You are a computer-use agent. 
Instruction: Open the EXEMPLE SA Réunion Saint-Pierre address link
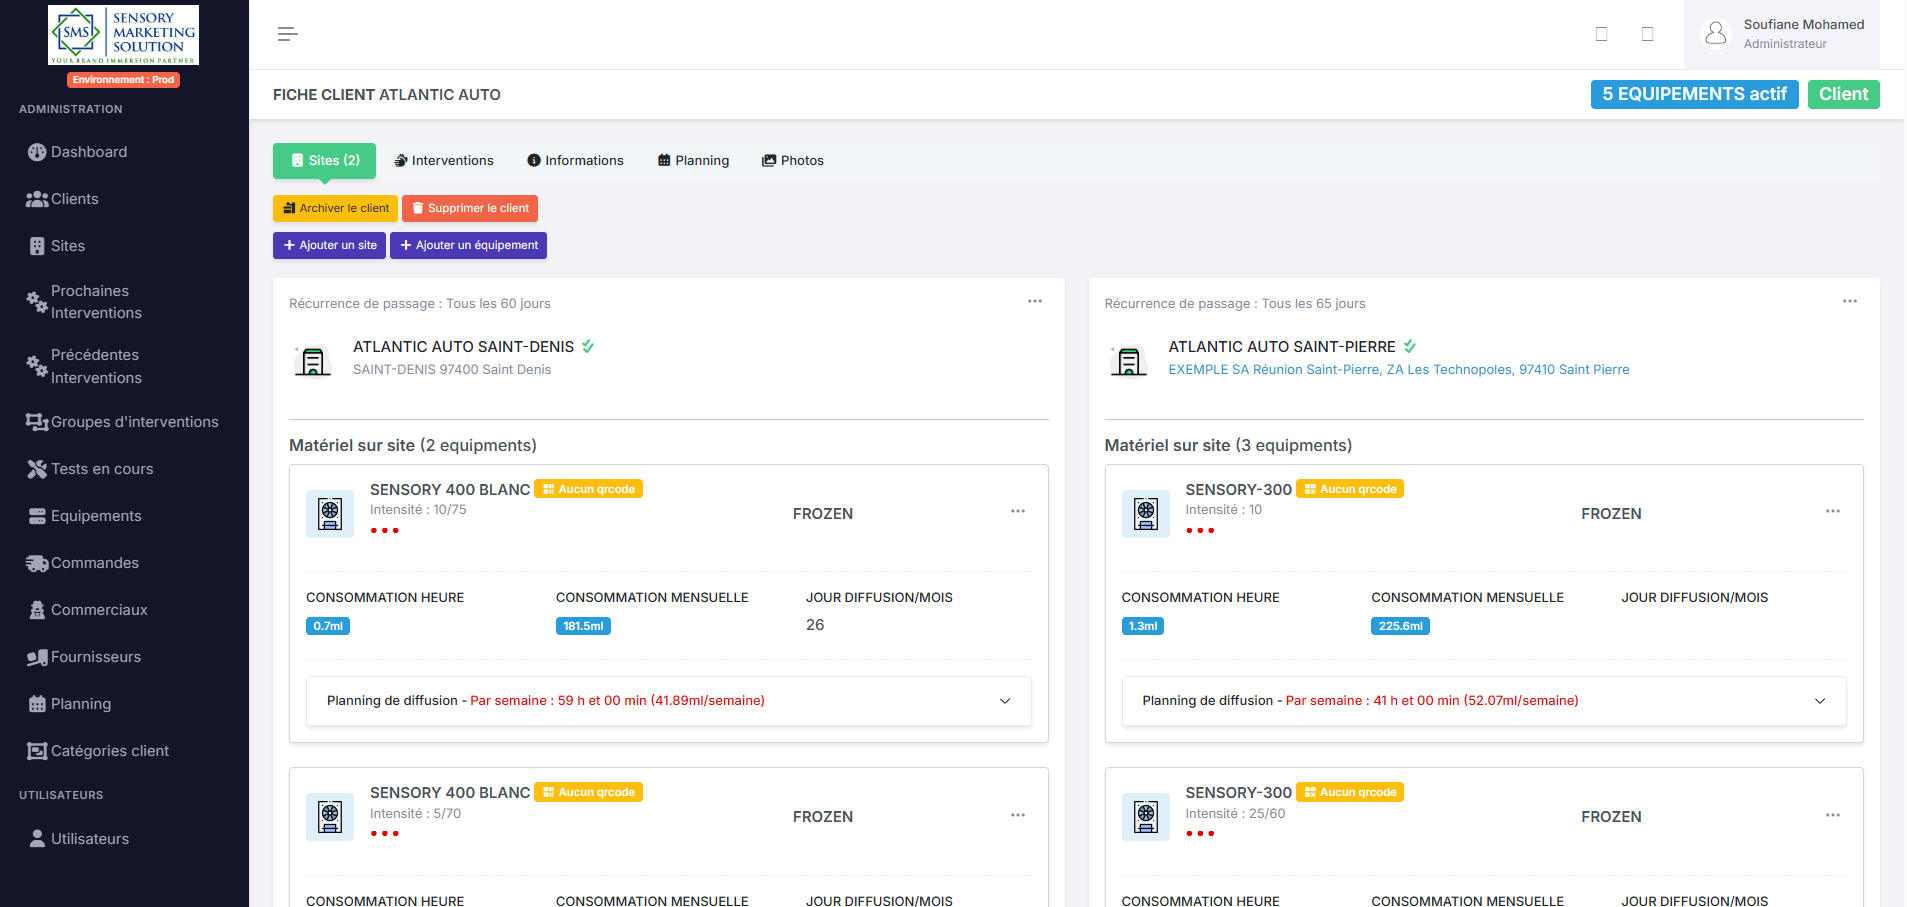(1399, 369)
